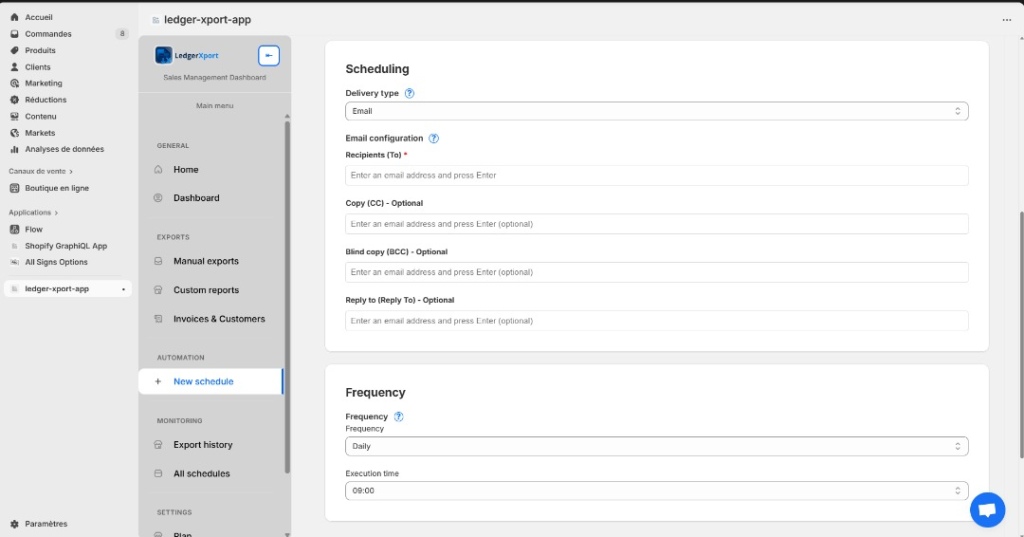Click the Recipients (To) email field
The width and height of the screenshot is (1024, 537).
click(656, 175)
